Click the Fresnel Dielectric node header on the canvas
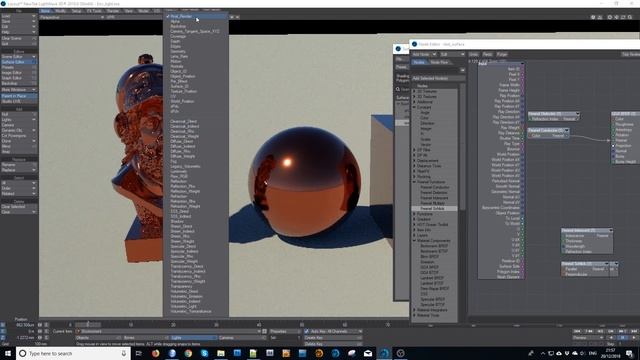This screenshot has height=360, width=640. pos(553,114)
